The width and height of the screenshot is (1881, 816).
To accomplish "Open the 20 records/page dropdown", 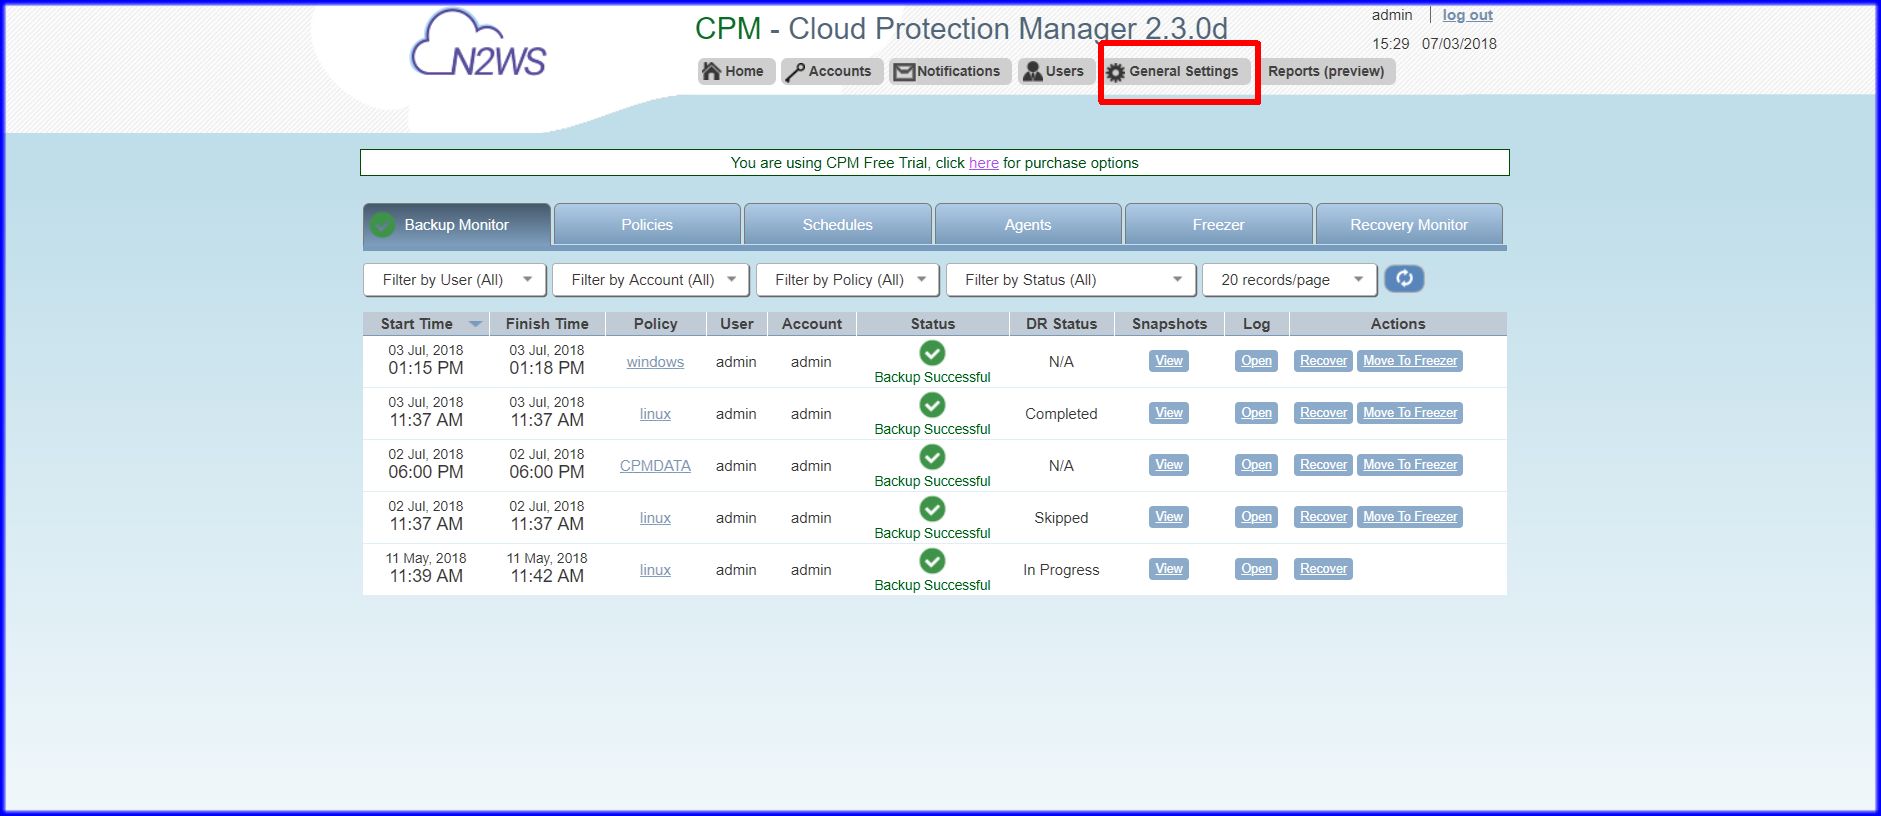I will [1290, 280].
